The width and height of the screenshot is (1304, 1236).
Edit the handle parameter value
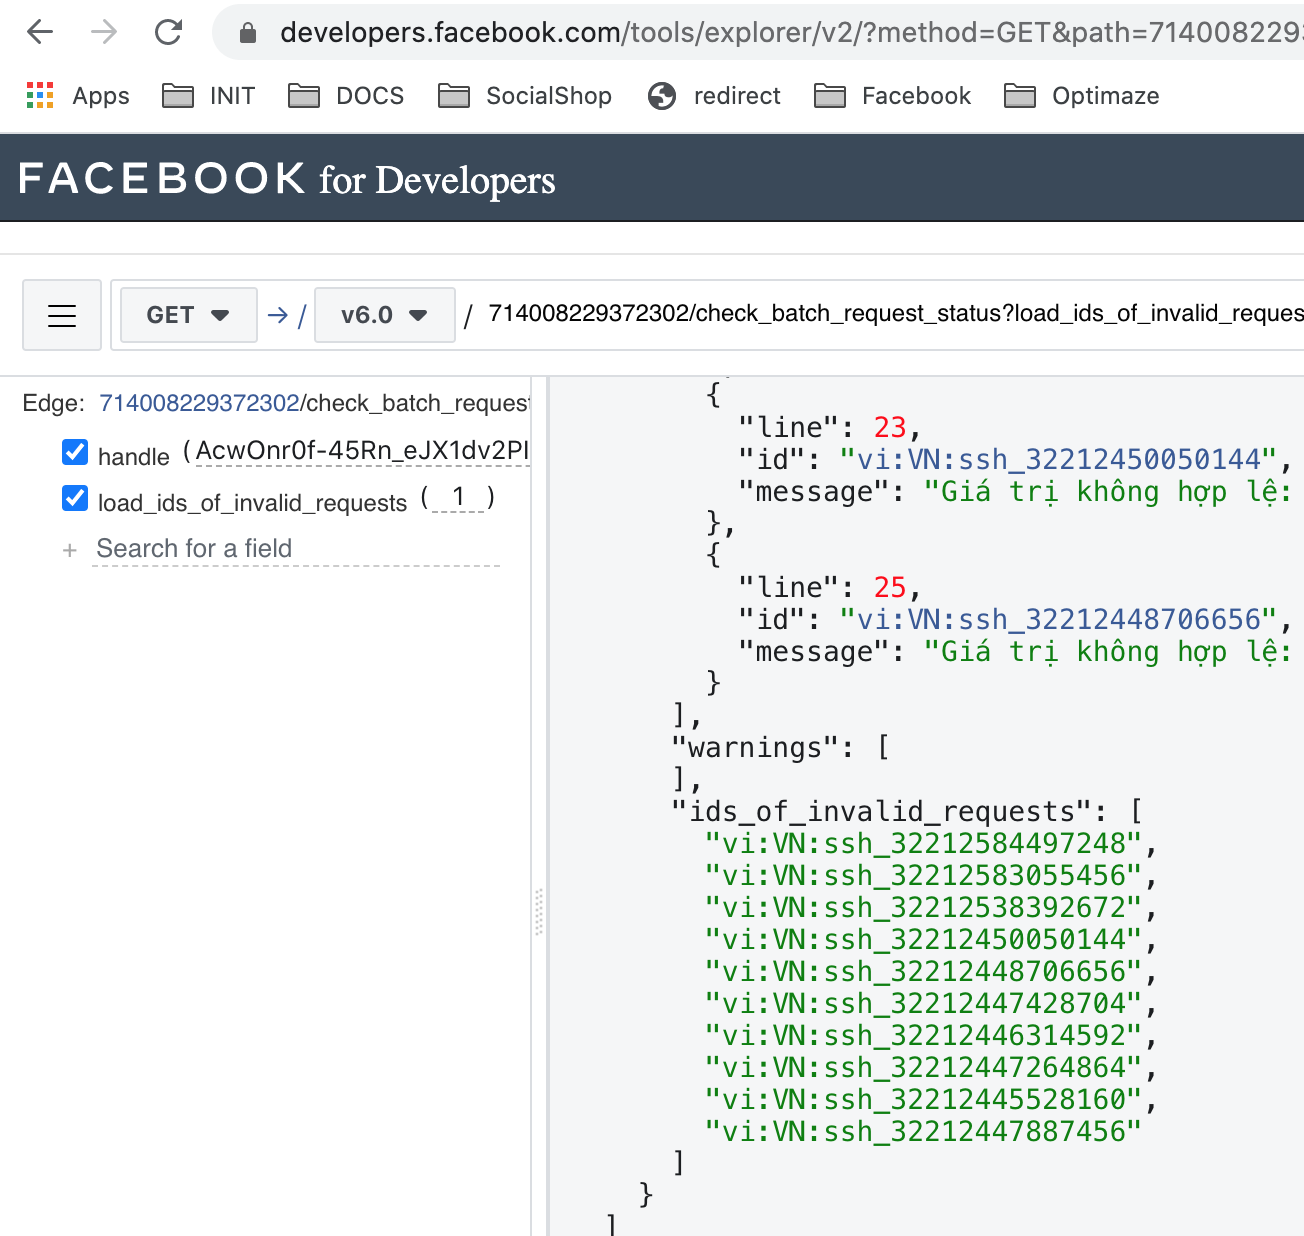362,451
